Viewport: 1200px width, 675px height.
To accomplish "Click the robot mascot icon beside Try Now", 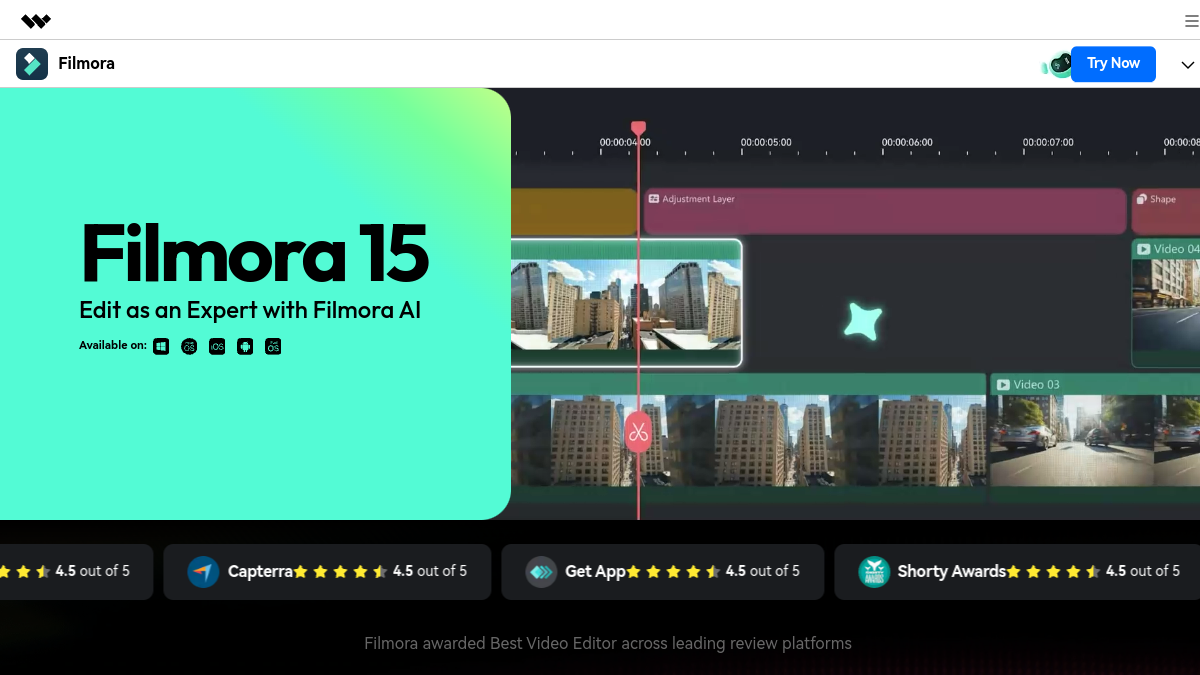I will 1058,65.
